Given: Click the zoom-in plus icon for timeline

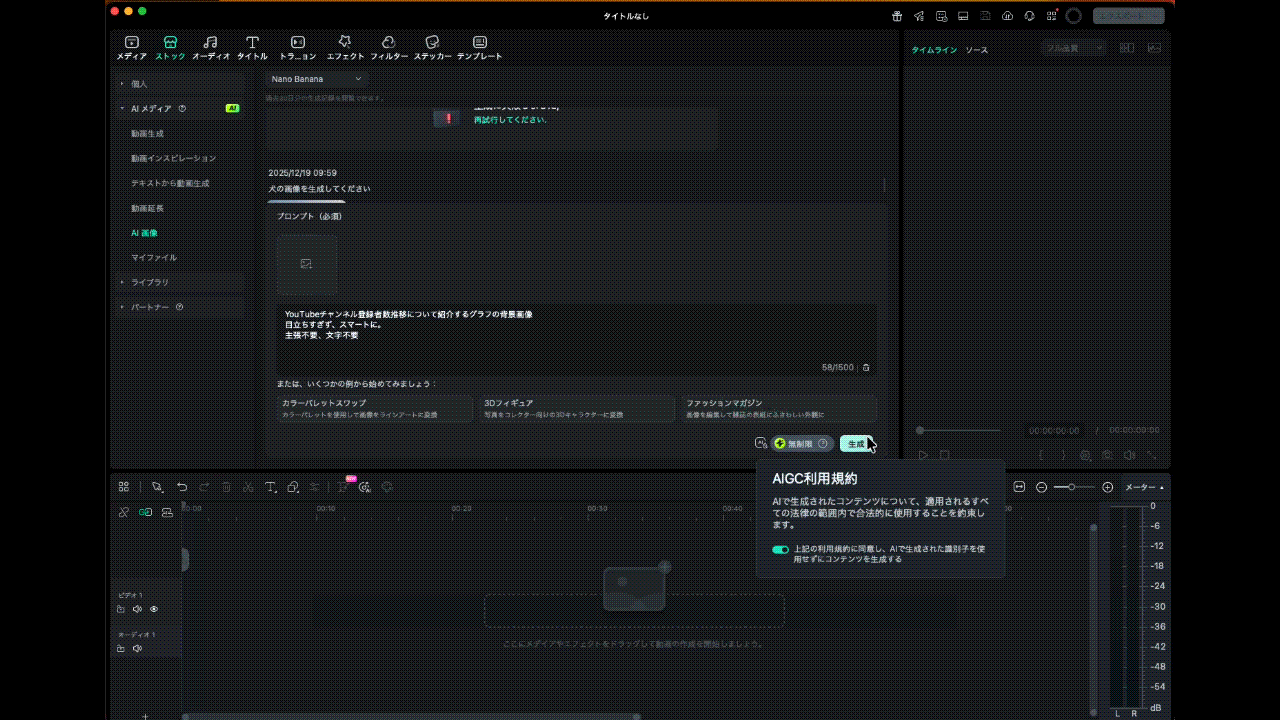Looking at the screenshot, I should click(1107, 487).
